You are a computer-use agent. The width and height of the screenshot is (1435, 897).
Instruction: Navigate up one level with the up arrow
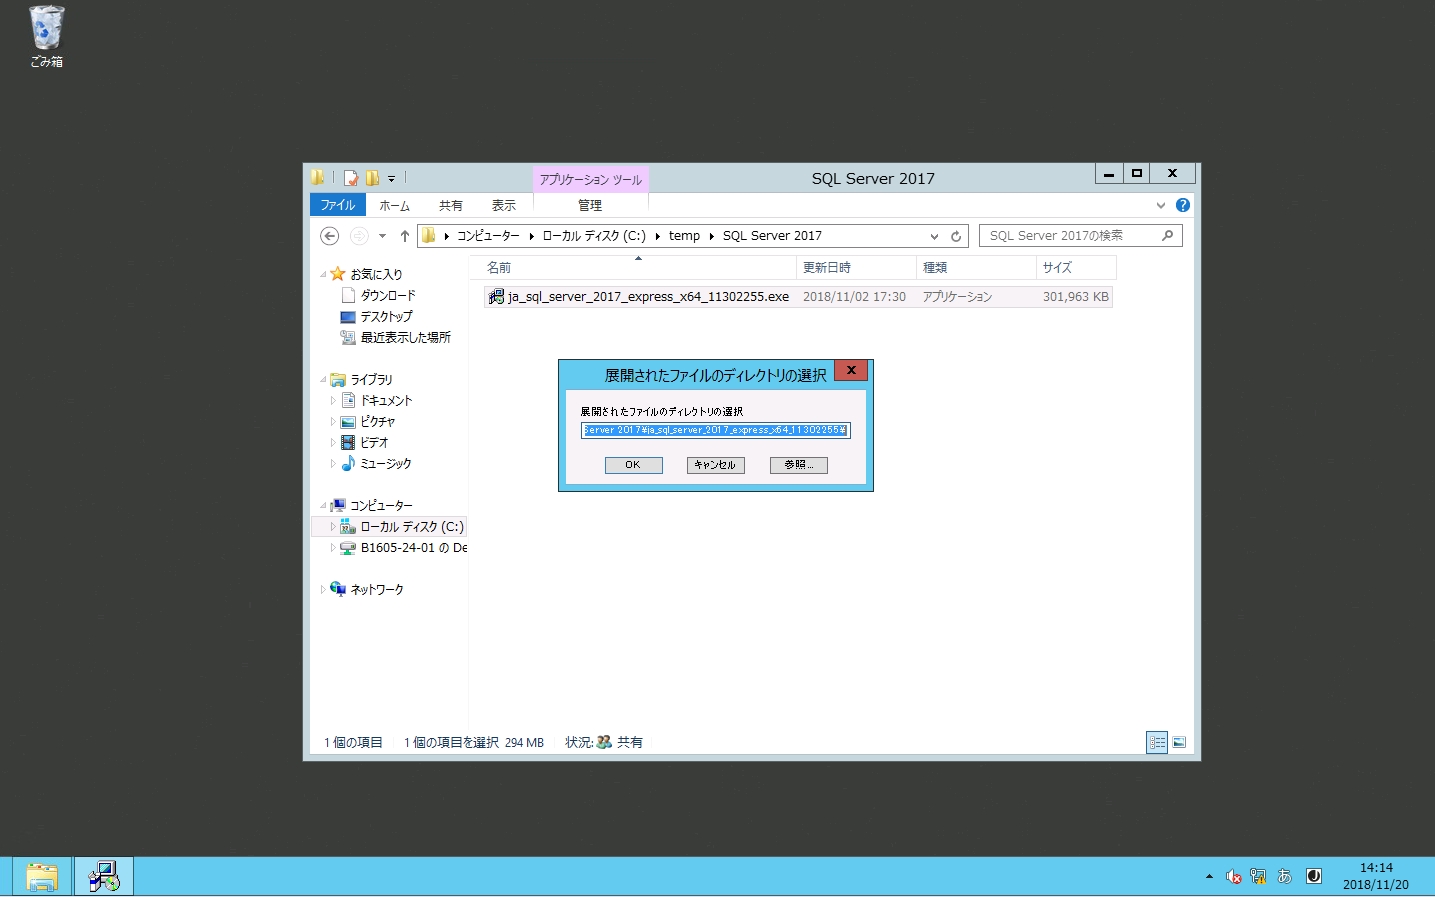click(x=404, y=236)
